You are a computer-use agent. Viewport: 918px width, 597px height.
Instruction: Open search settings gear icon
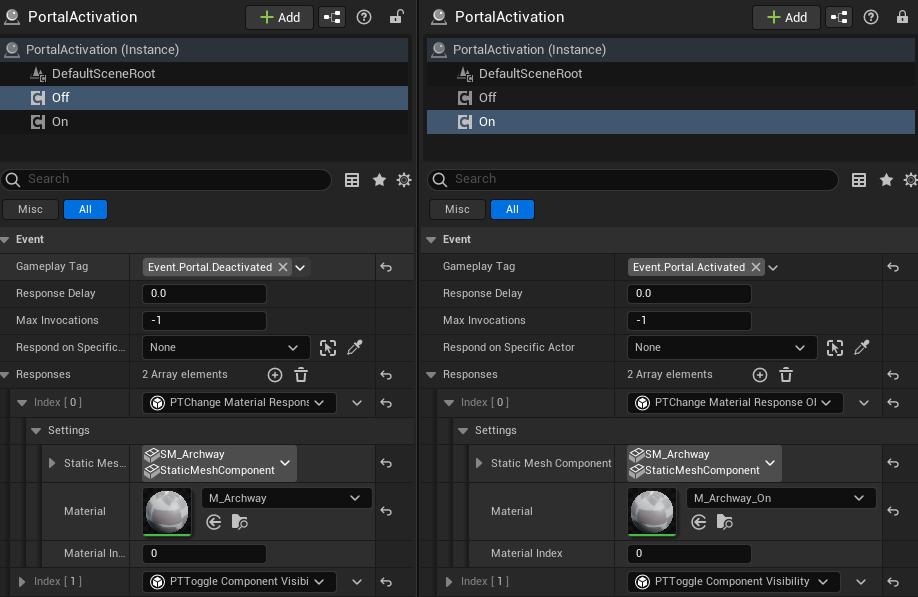click(x=403, y=179)
